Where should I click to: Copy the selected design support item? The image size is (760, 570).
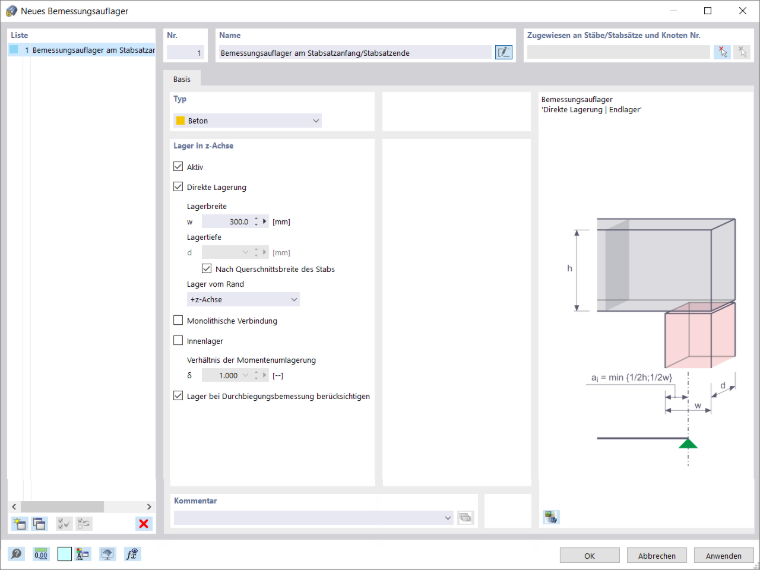[x=39, y=523]
